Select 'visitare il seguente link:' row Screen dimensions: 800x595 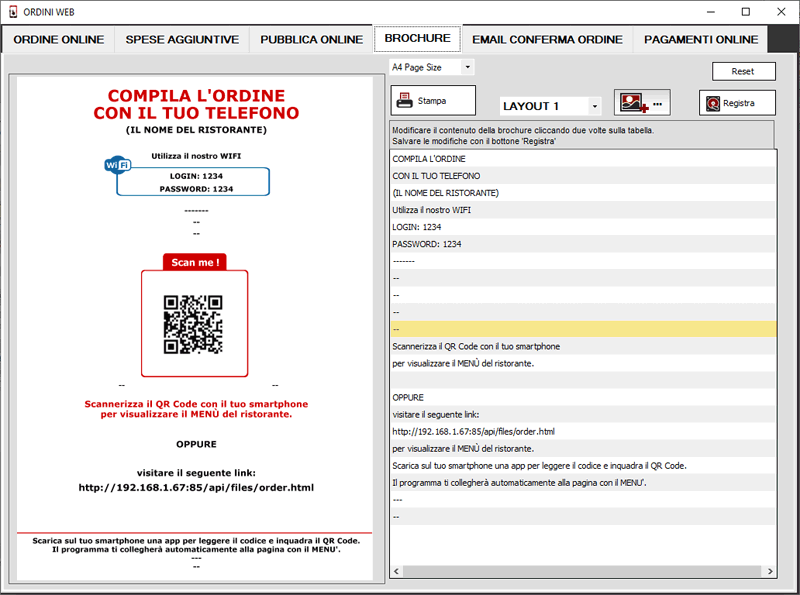pos(583,414)
